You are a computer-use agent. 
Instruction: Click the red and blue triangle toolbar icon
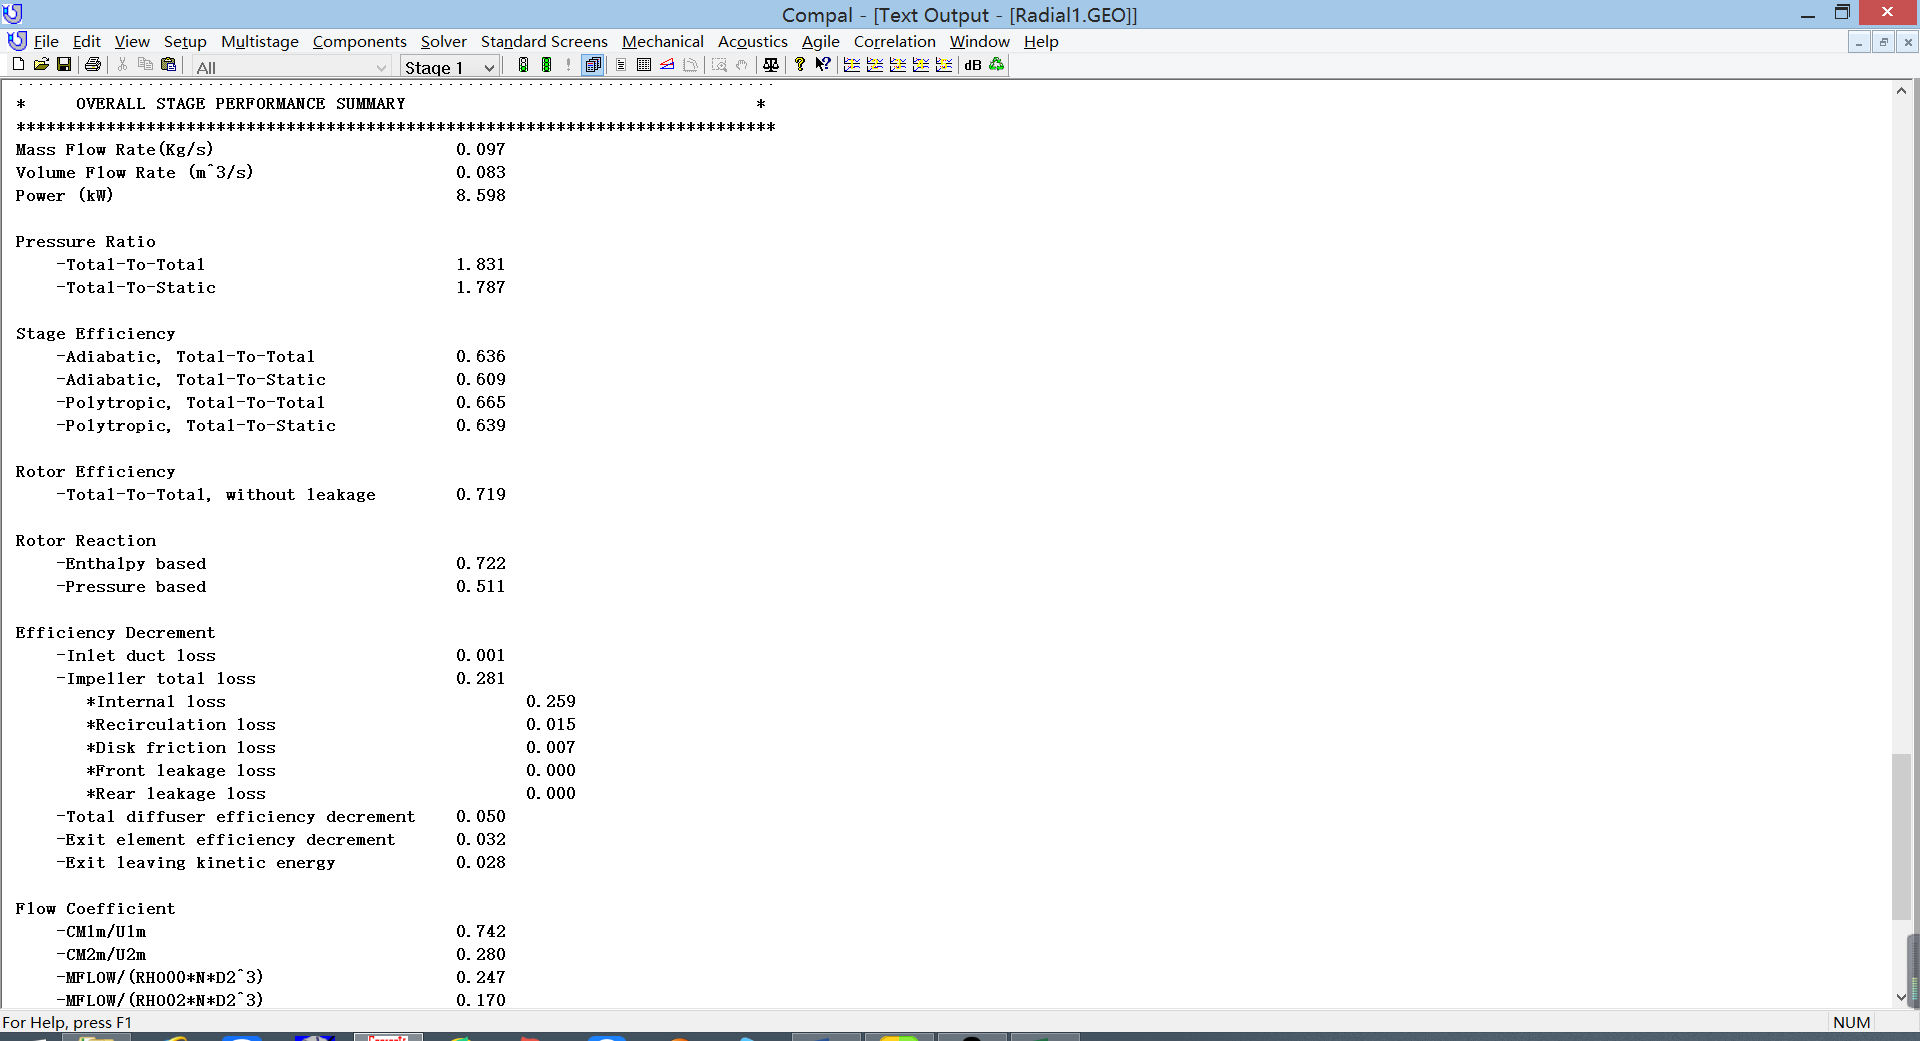coord(667,65)
